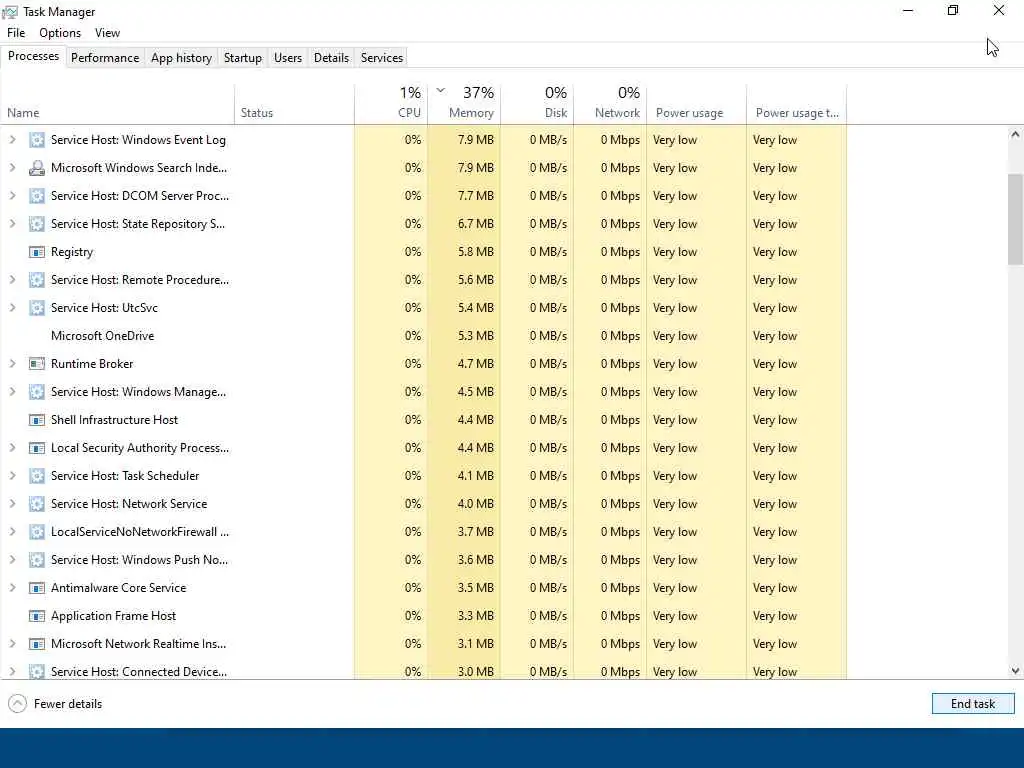Click the Remote Procedure Call gear icon
Image resolution: width=1024 pixels, height=768 pixels.
click(37, 280)
